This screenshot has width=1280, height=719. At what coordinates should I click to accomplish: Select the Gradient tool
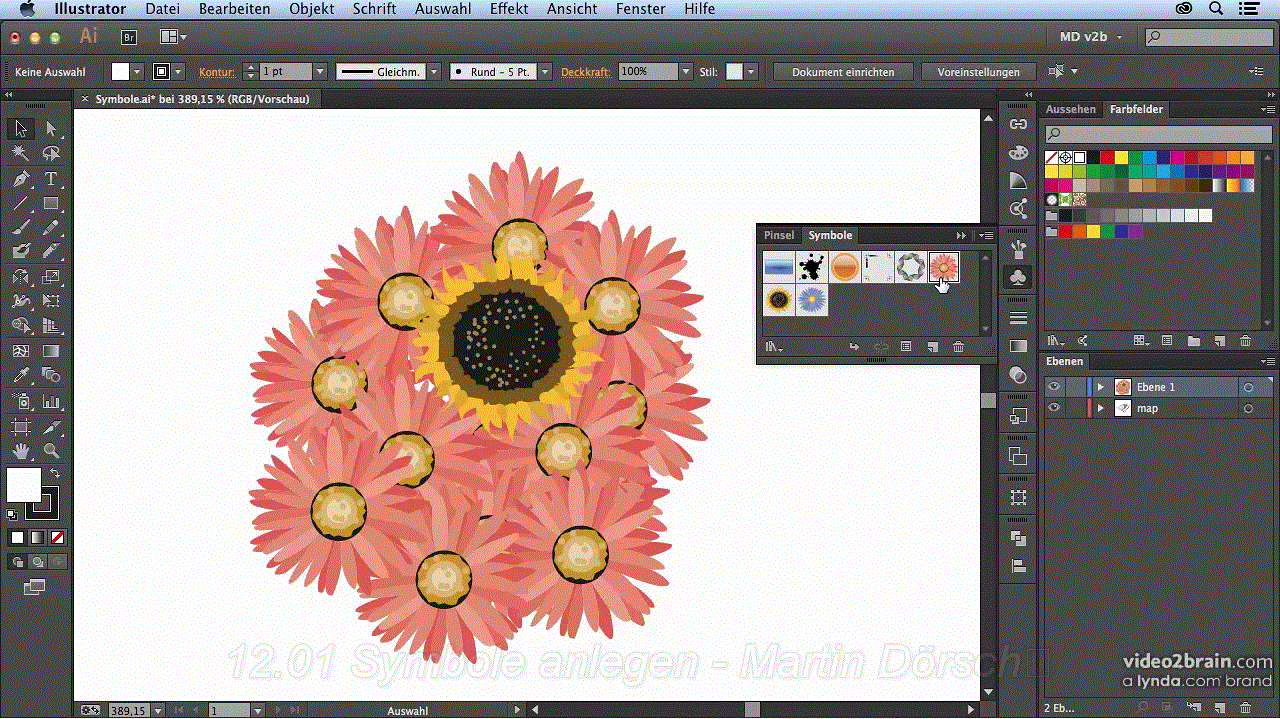click(x=51, y=351)
